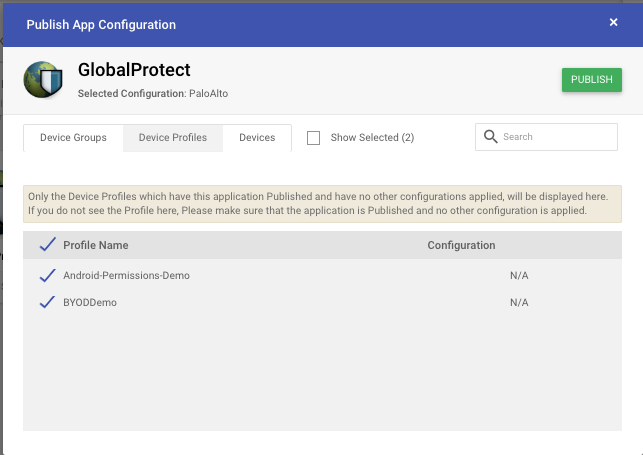Image resolution: width=643 pixels, height=455 pixels.
Task: Toggle the select-all checkmark beside Profile Name
Action: pos(48,244)
